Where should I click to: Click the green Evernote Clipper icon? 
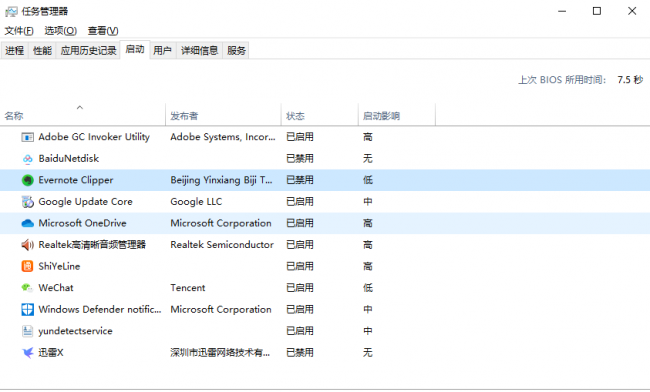tap(27, 180)
